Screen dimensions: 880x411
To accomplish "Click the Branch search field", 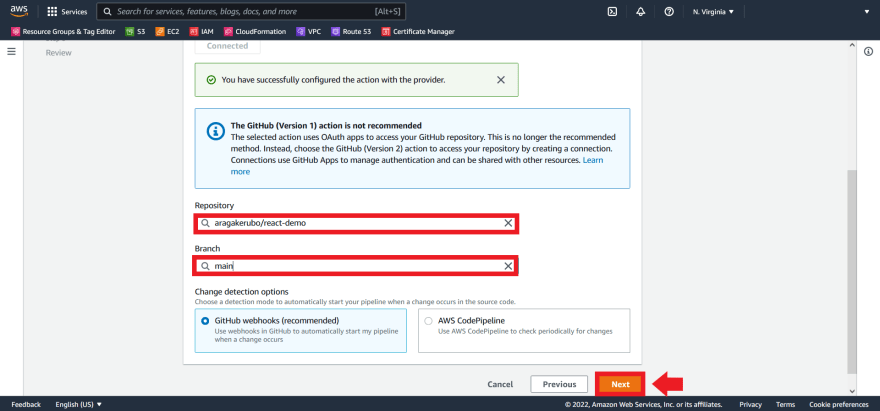I will click(356, 266).
